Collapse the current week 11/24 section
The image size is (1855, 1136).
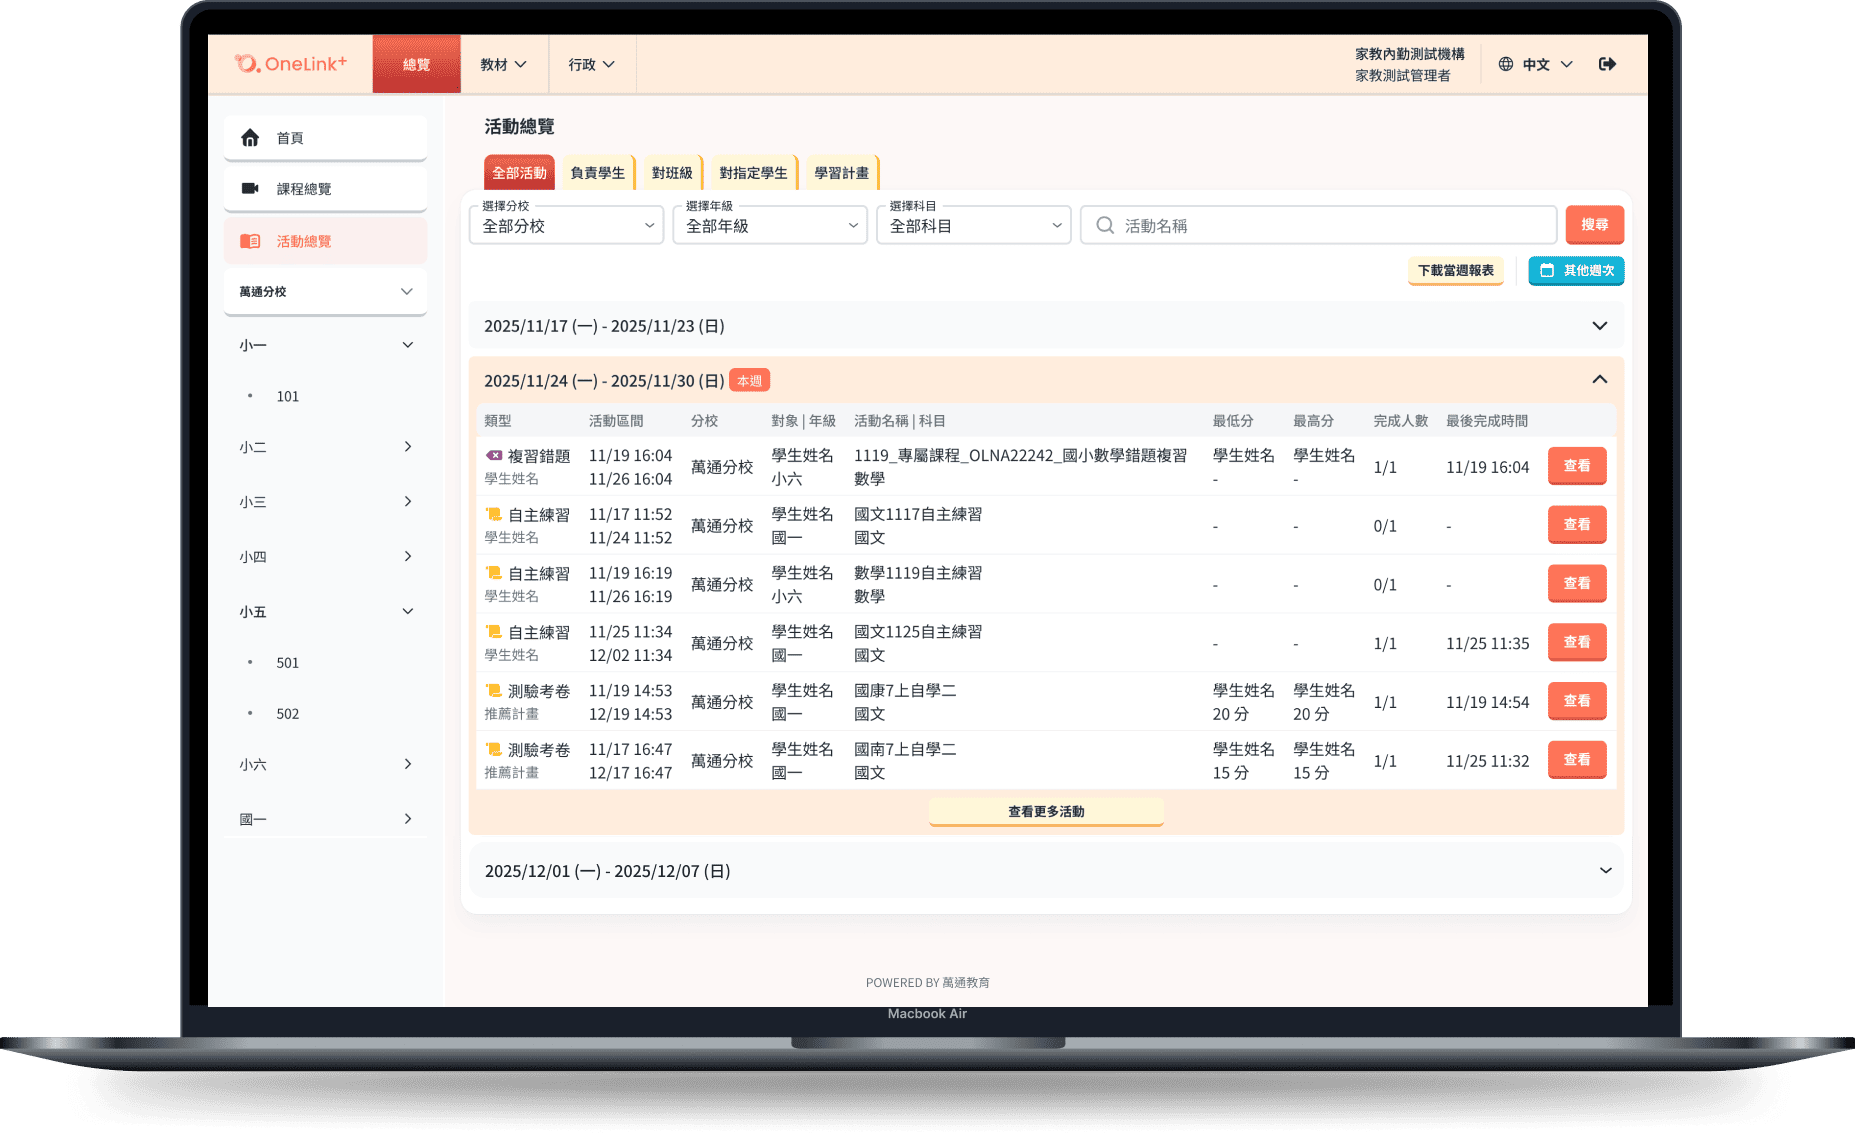click(1599, 380)
